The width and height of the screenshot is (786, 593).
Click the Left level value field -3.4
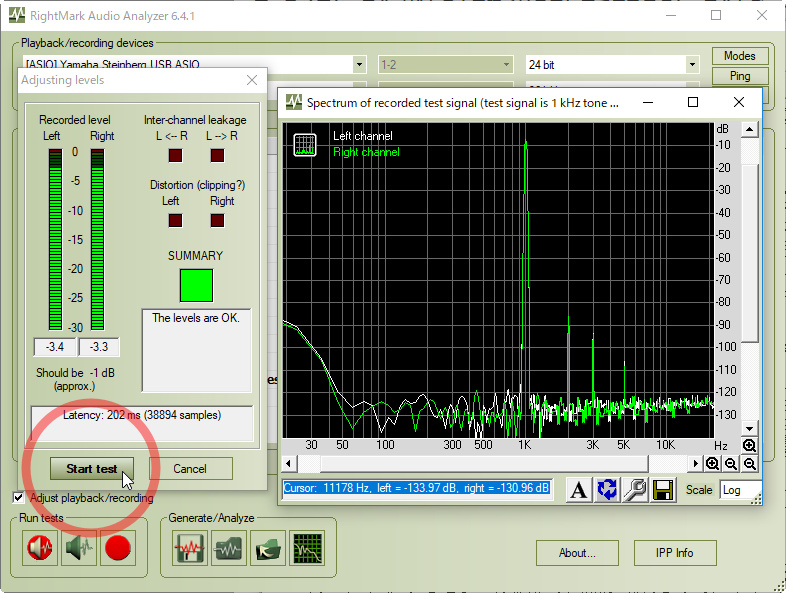[x=55, y=347]
